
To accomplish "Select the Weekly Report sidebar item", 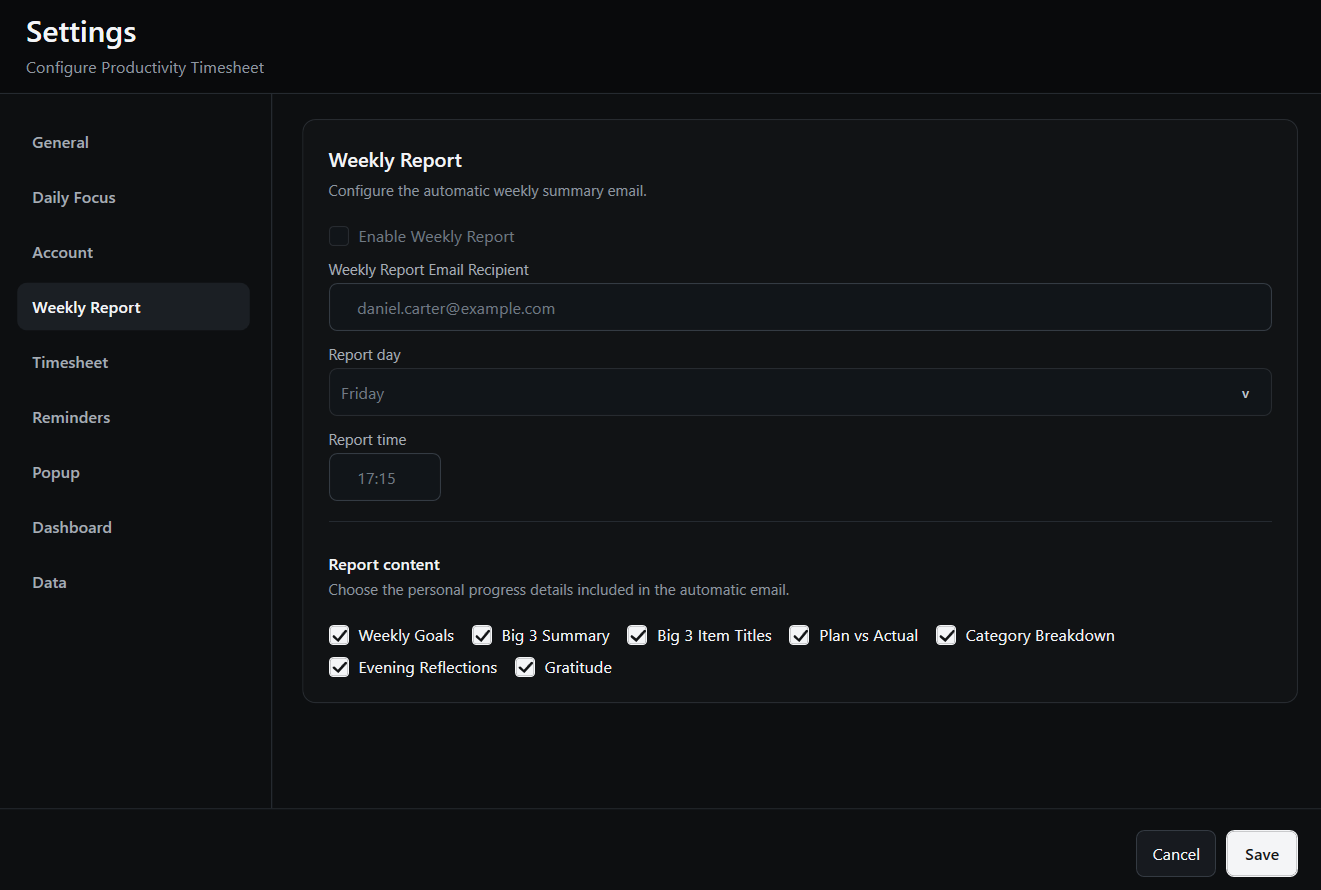I will [133, 307].
